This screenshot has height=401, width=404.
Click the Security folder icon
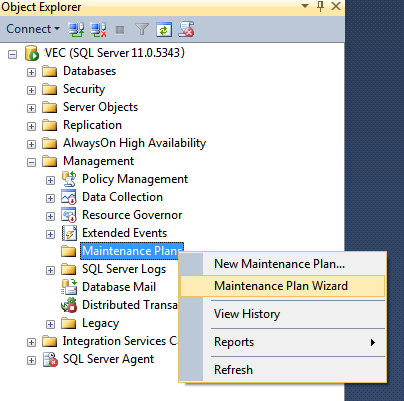coord(50,89)
